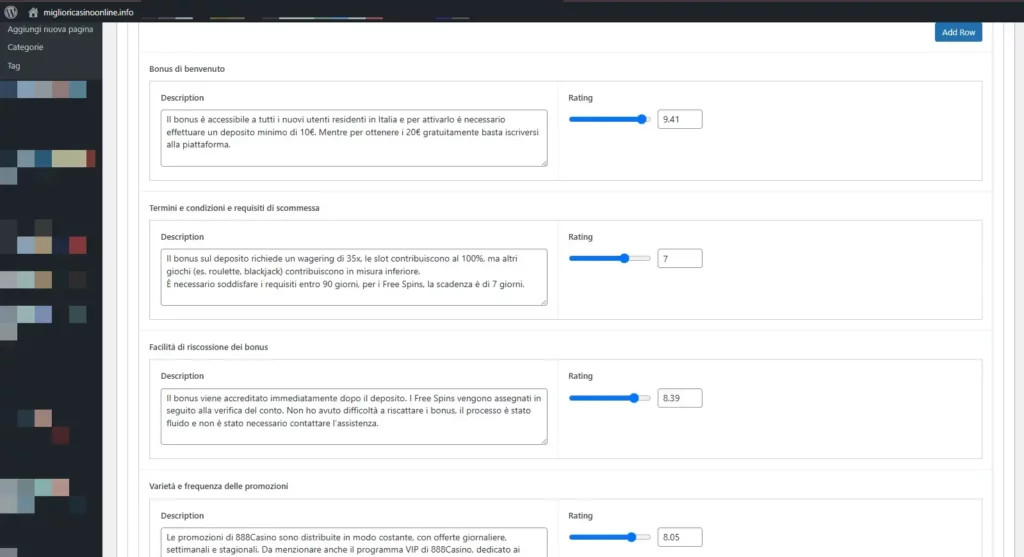This screenshot has width=1024, height=557.
Task: Click Facilità di riscossione description textarea
Action: [x=354, y=417]
